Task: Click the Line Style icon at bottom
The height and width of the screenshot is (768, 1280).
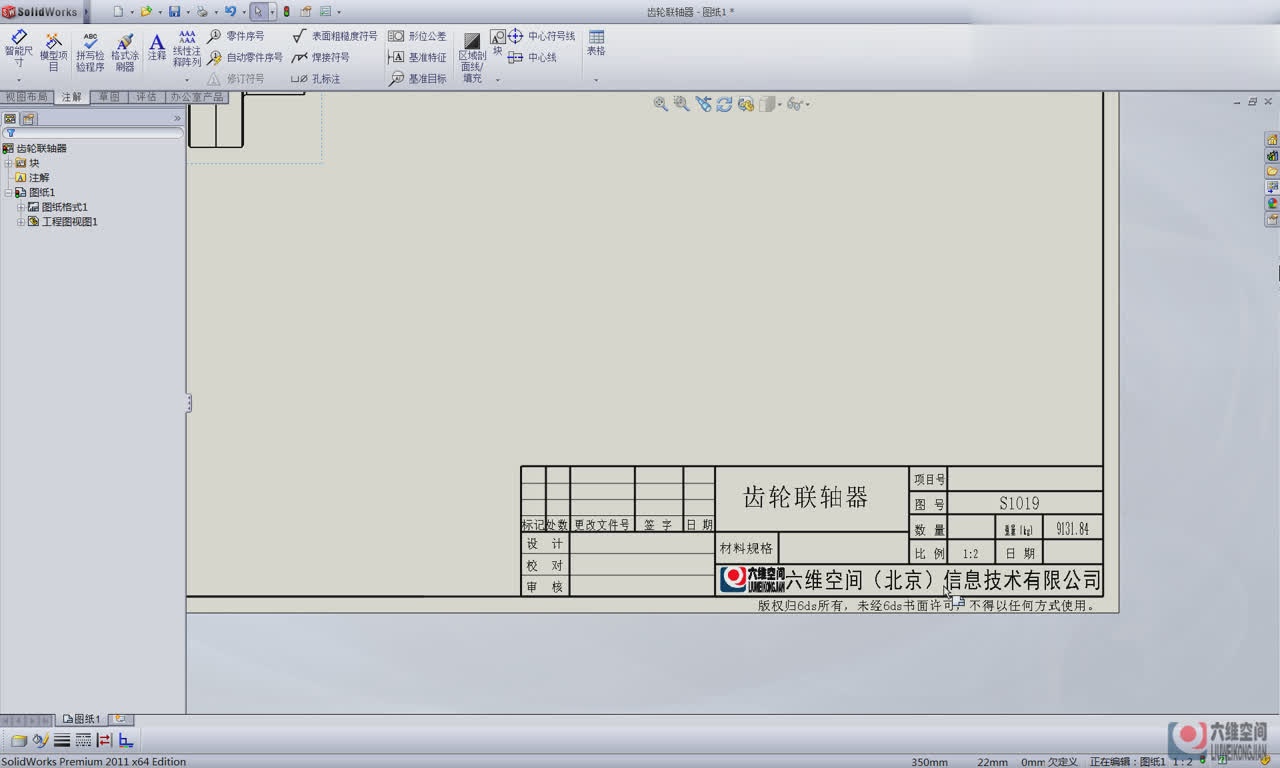Action: 83,741
